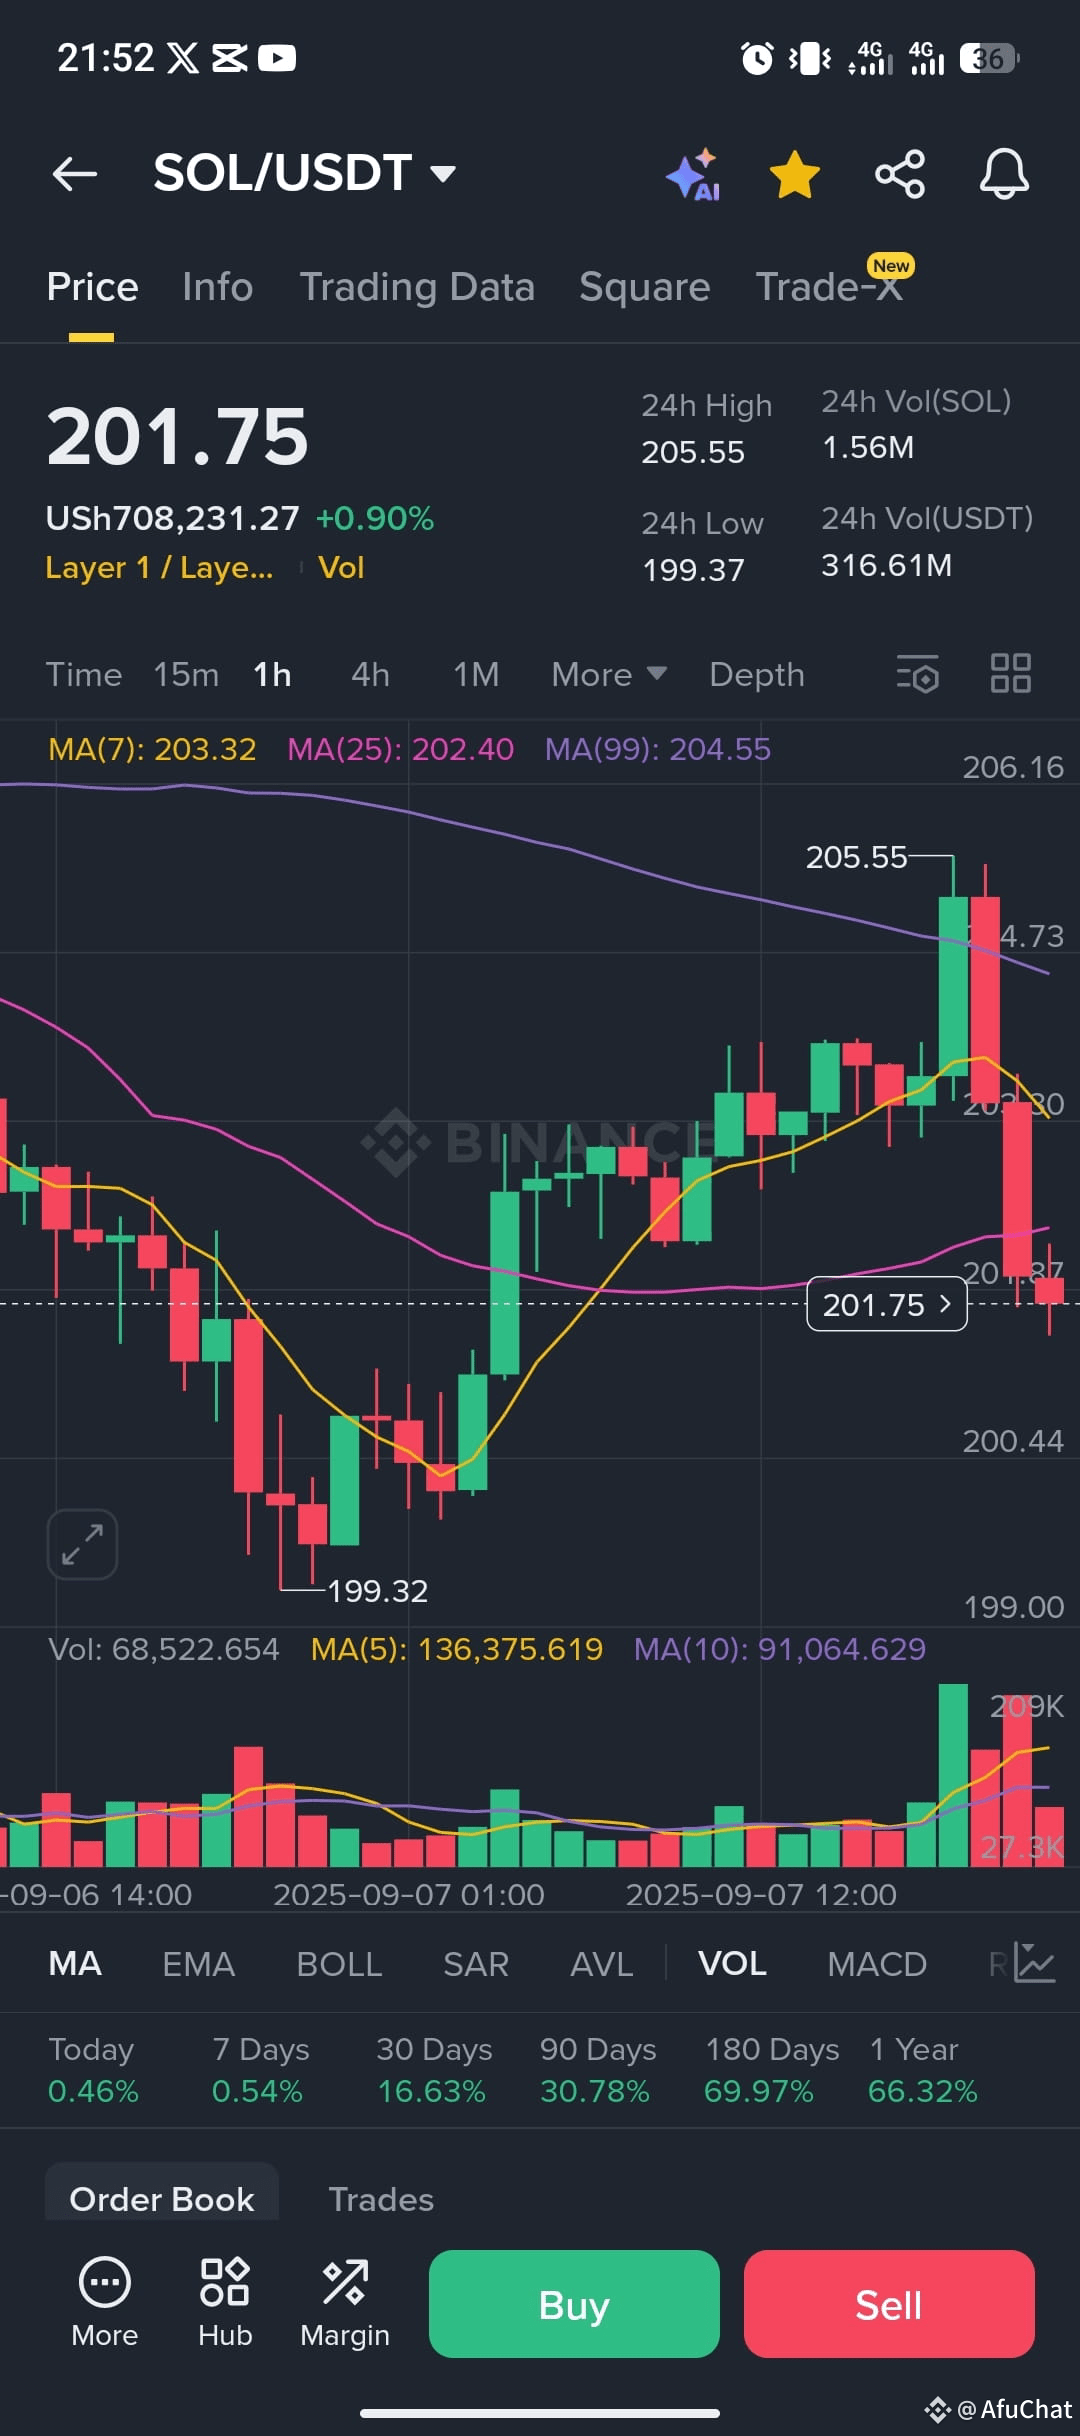Screen dimensions: 1080x2436
Task: Tap the MA(25): 202.40 label
Action: coord(400,749)
